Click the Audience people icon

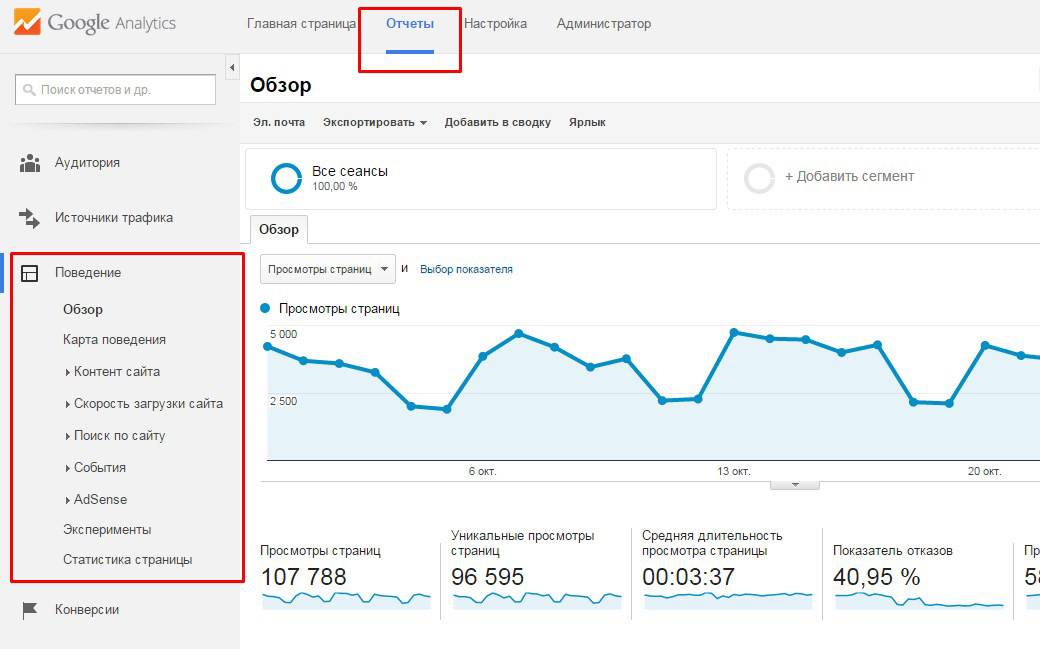[x=30, y=163]
